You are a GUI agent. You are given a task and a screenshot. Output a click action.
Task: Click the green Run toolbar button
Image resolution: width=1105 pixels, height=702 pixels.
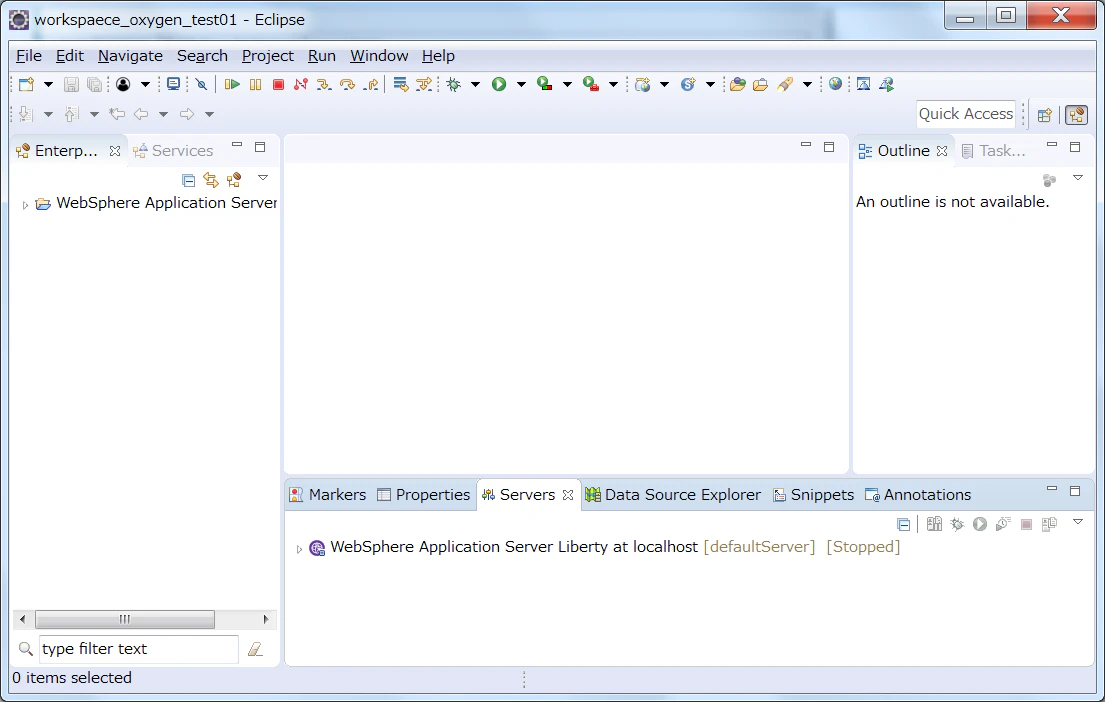coord(499,85)
